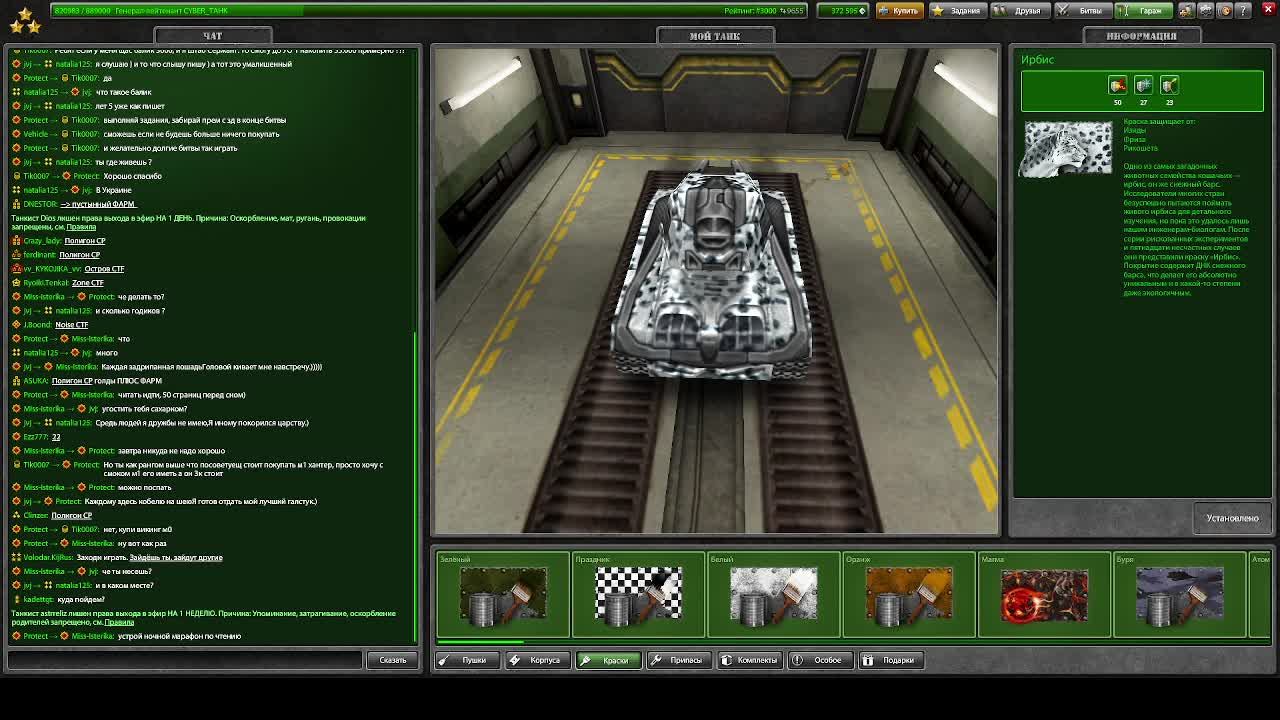The height and width of the screenshot is (720, 1280).
Task: Focus the chat message input field
Action: coord(184,660)
